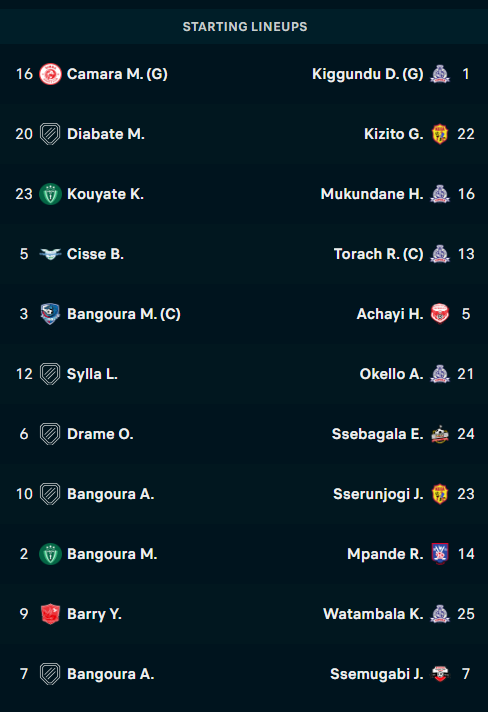Select player Sylla L. in lineup
The height and width of the screenshot is (712, 488).
click(x=92, y=374)
